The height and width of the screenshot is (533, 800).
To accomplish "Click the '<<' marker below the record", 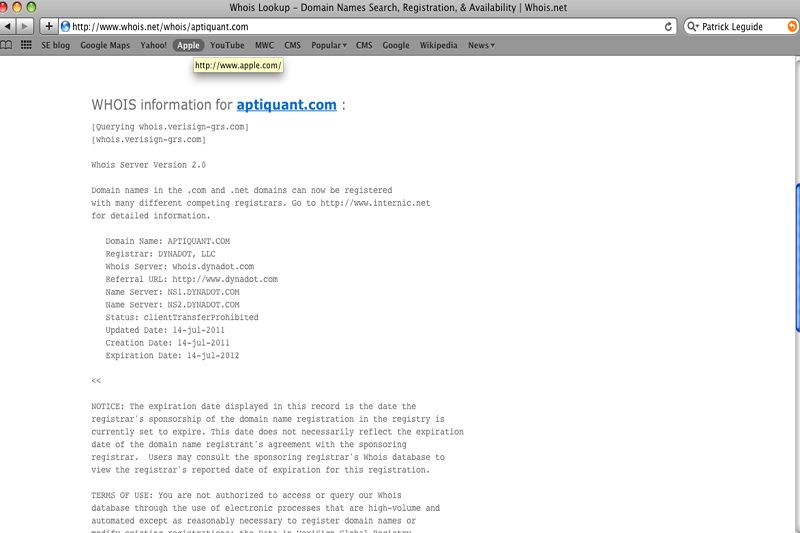I will [96, 381].
